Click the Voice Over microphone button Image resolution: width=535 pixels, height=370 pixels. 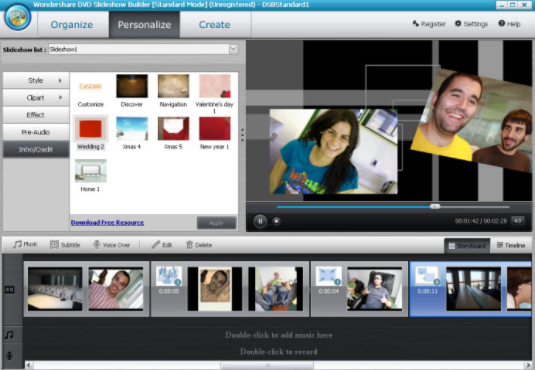pos(112,244)
